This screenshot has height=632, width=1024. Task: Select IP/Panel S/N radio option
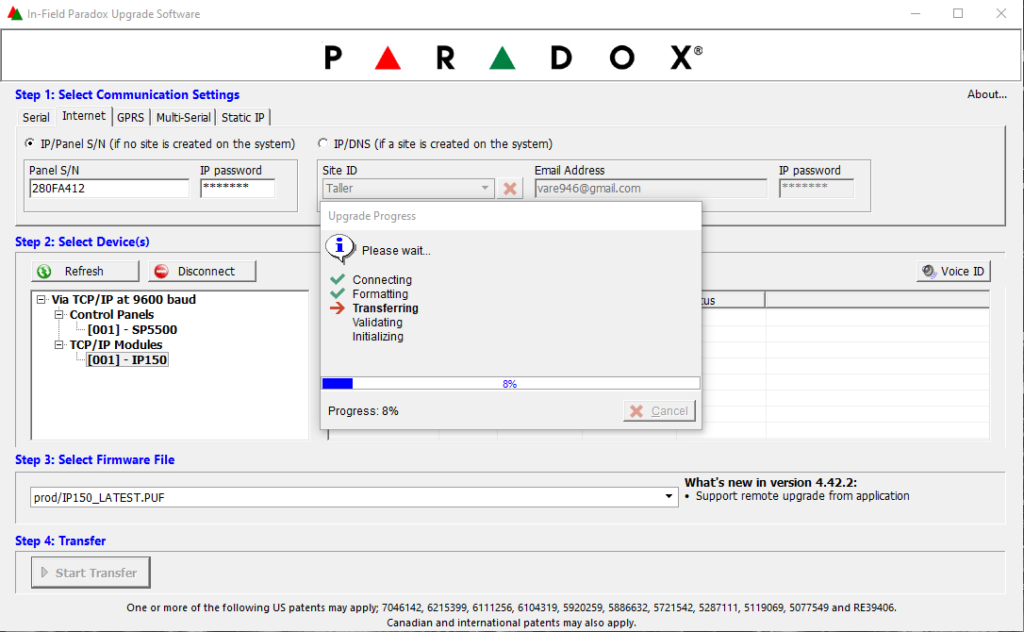pyautogui.click(x=29, y=143)
